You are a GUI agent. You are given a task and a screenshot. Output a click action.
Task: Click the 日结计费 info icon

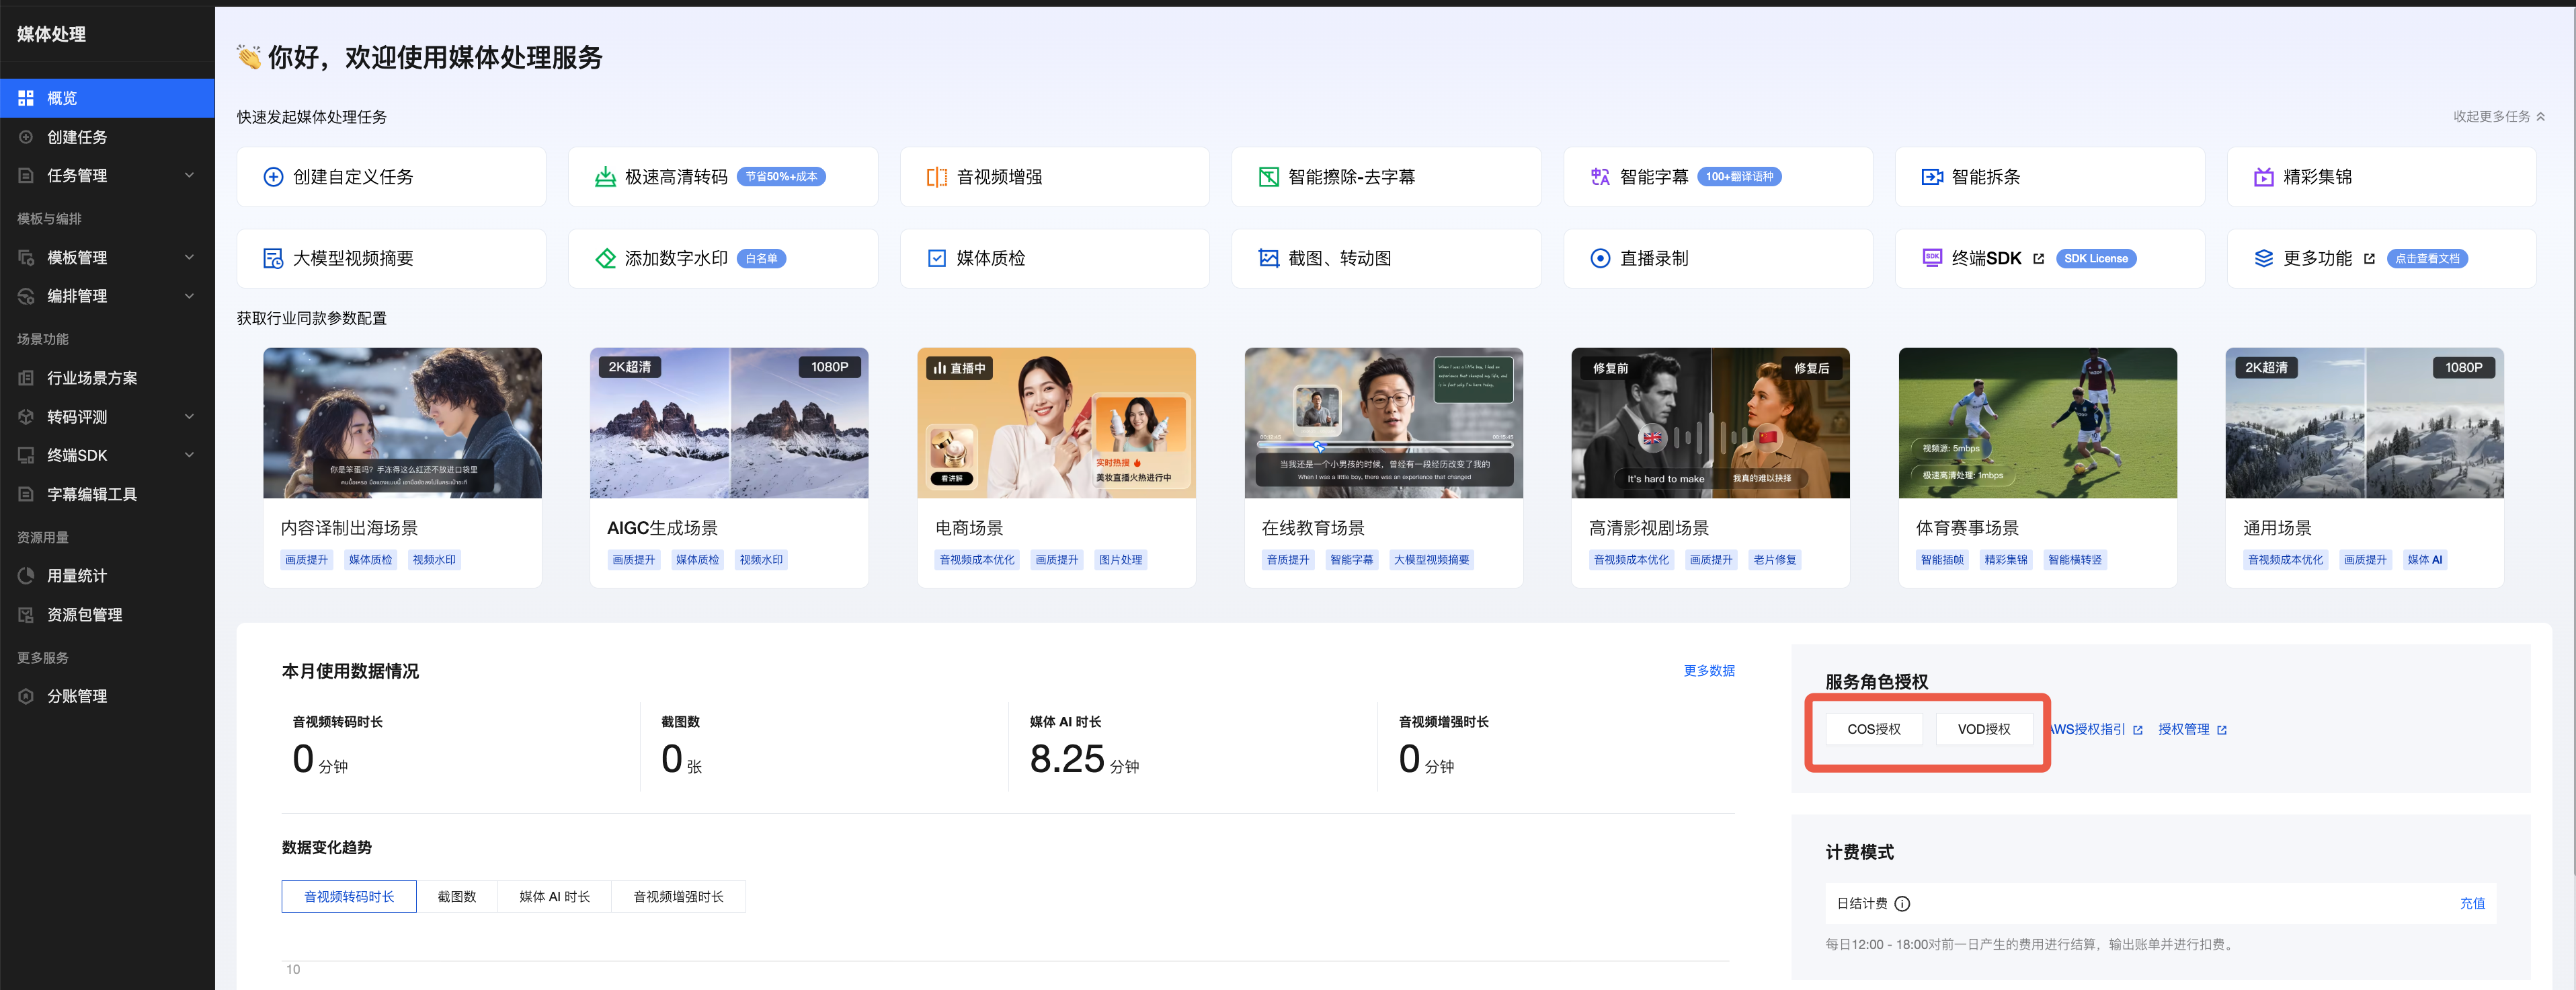1902,904
